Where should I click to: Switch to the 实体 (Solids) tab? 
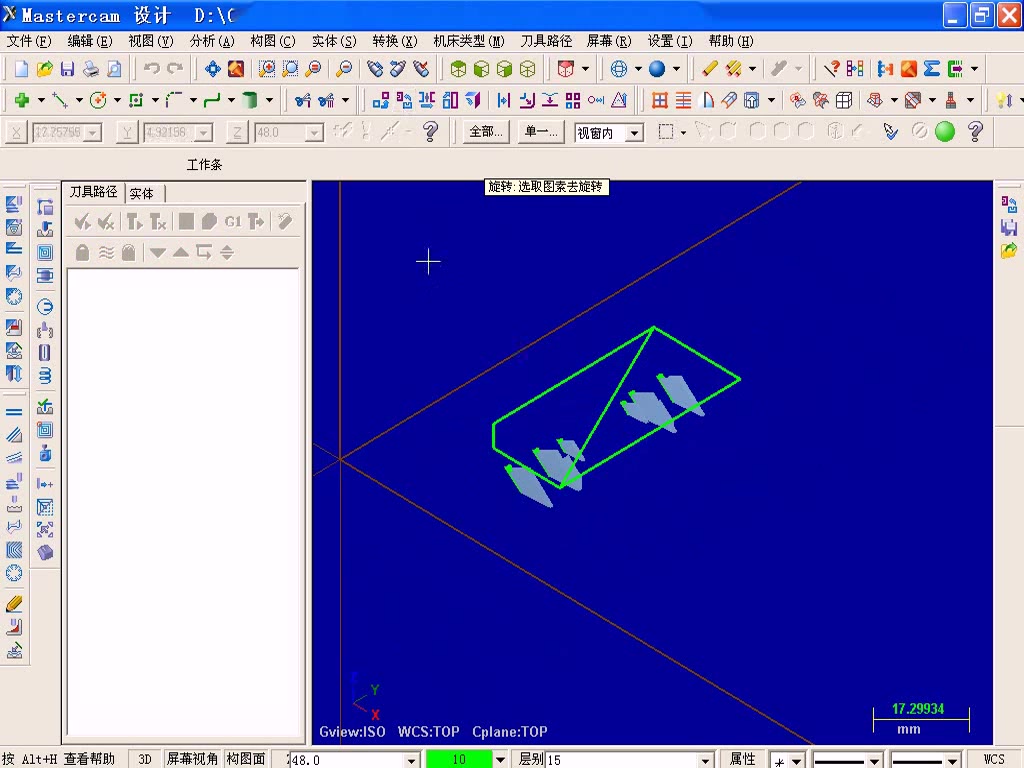(x=142, y=193)
